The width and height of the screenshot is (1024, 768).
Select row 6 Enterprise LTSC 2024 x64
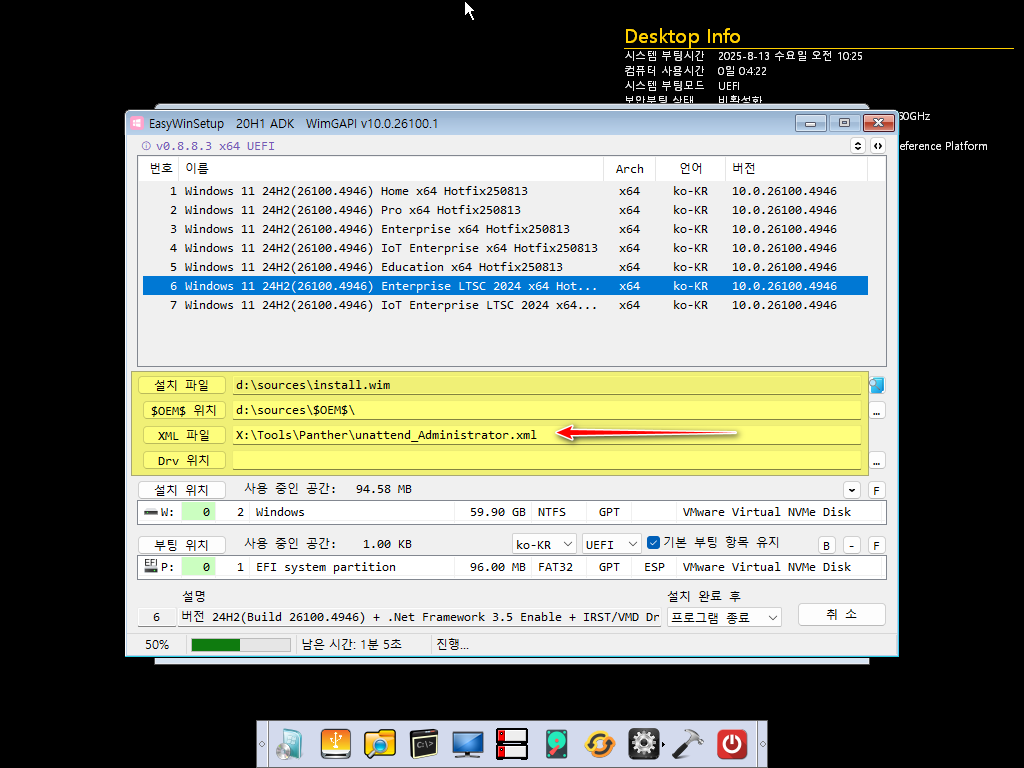tap(505, 286)
